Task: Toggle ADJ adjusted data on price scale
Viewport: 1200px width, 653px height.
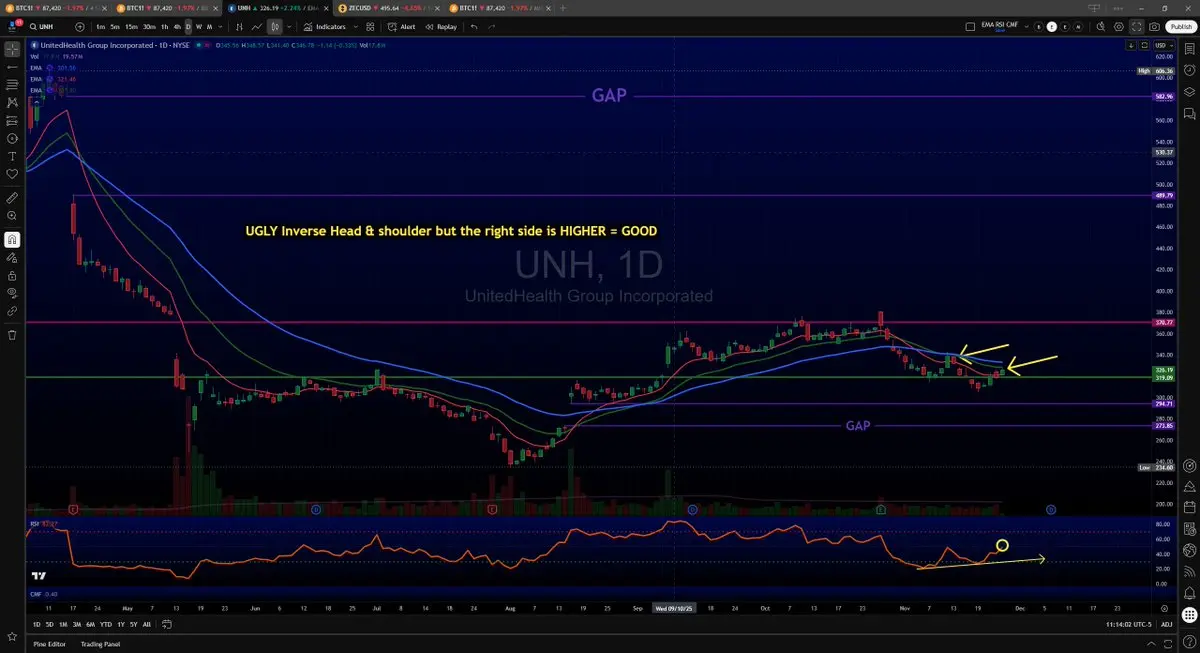Action: click(1167, 624)
